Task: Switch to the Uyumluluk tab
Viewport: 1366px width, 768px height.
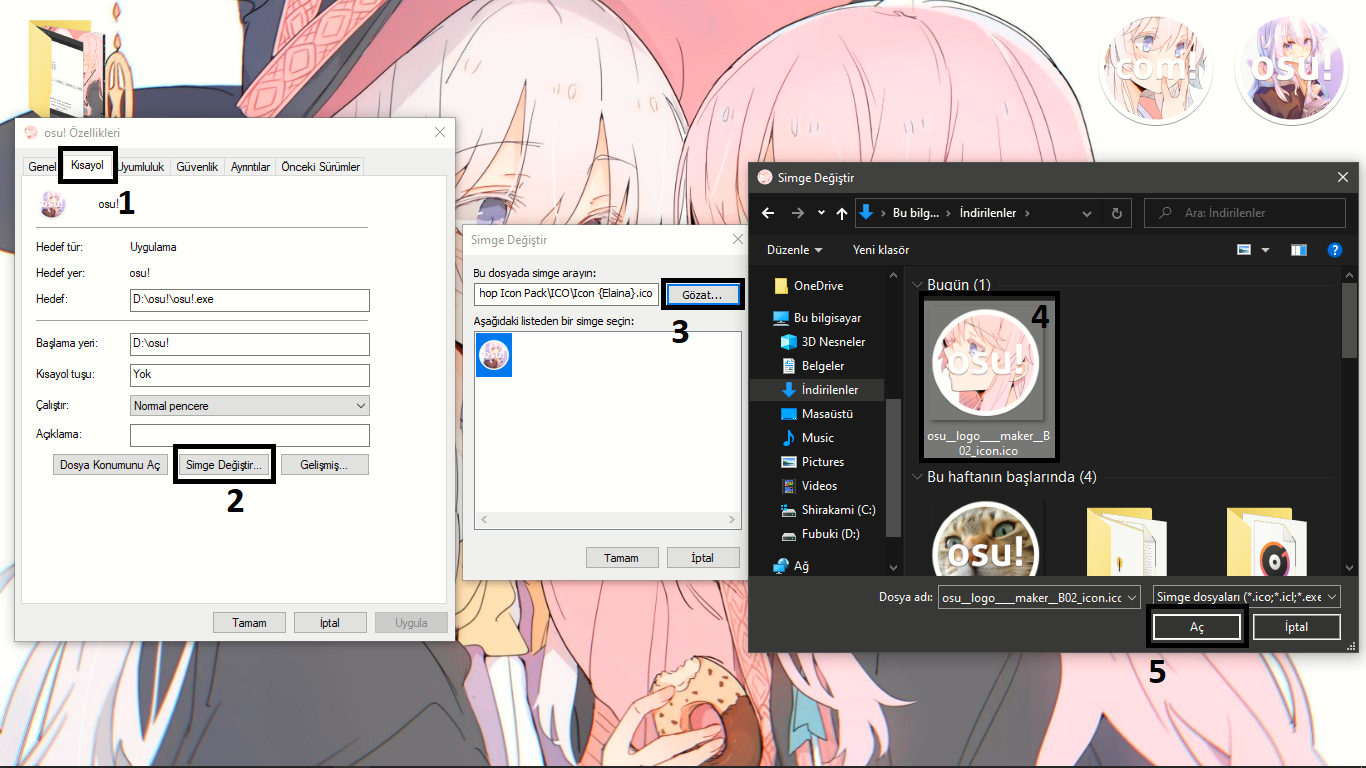Action: (x=141, y=167)
